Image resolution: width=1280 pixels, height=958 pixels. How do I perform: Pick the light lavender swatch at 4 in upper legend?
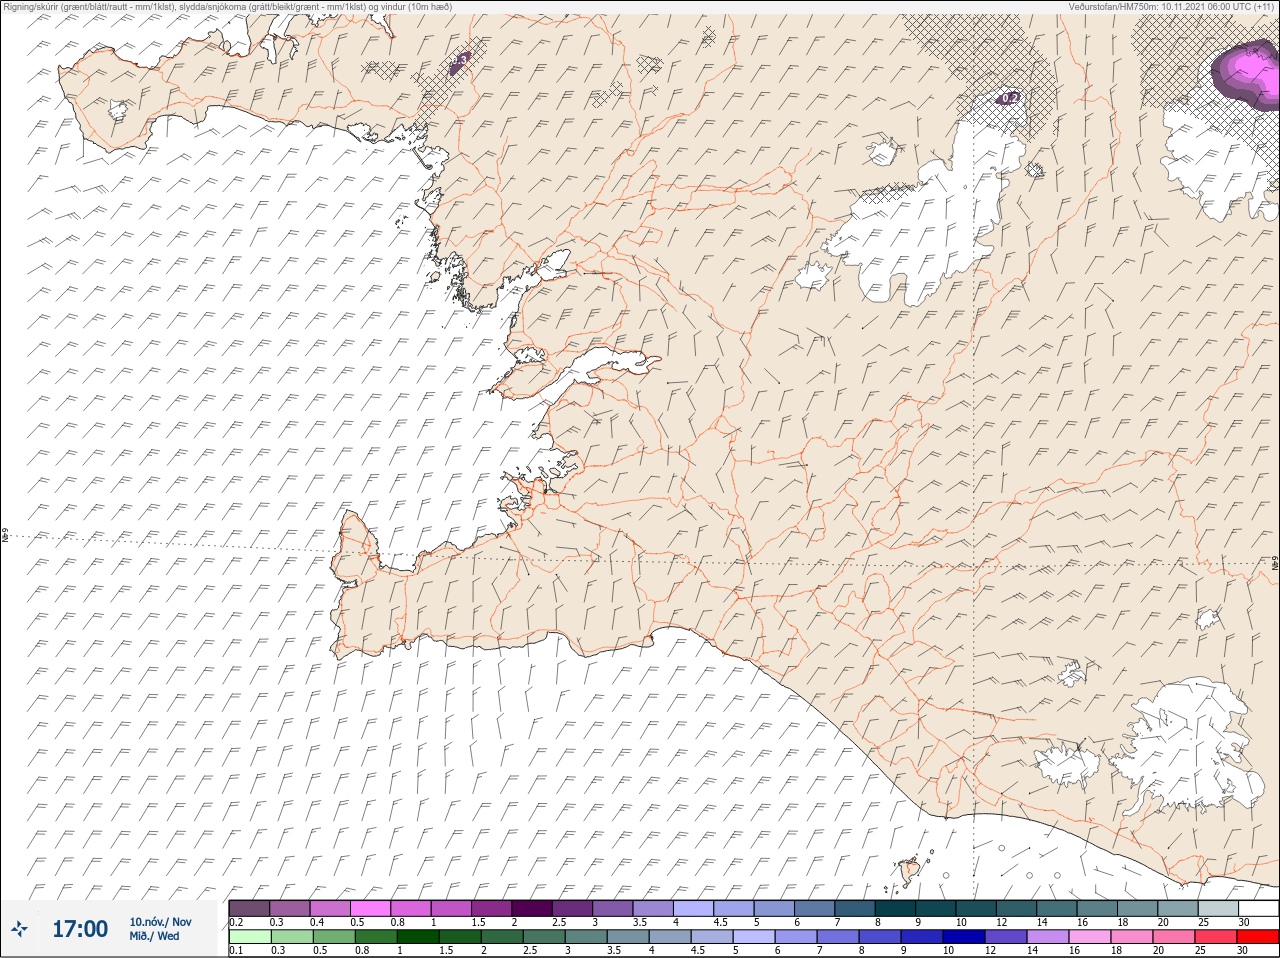(x=694, y=908)
